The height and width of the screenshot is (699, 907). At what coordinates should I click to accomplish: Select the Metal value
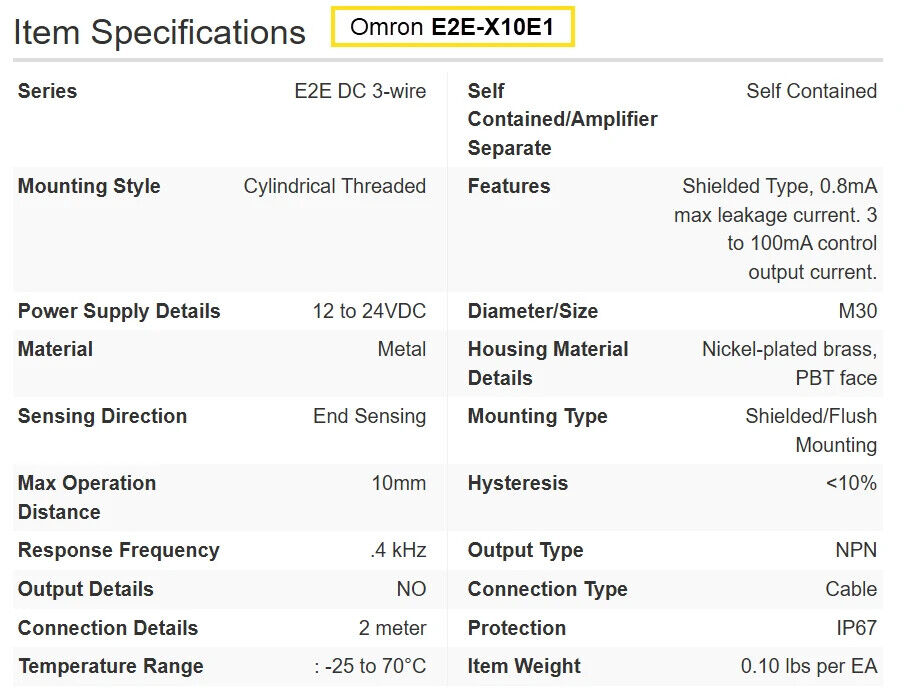[401, 350]
